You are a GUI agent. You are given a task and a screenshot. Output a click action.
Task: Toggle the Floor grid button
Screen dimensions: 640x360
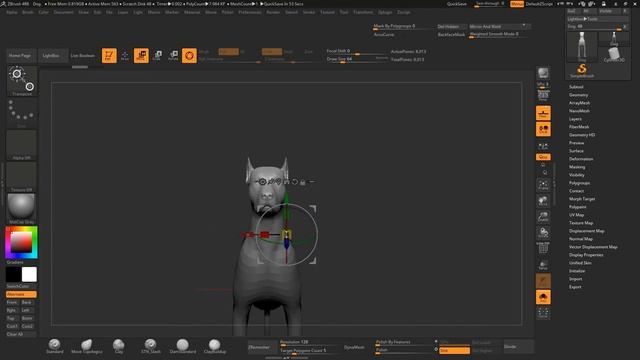543,113
